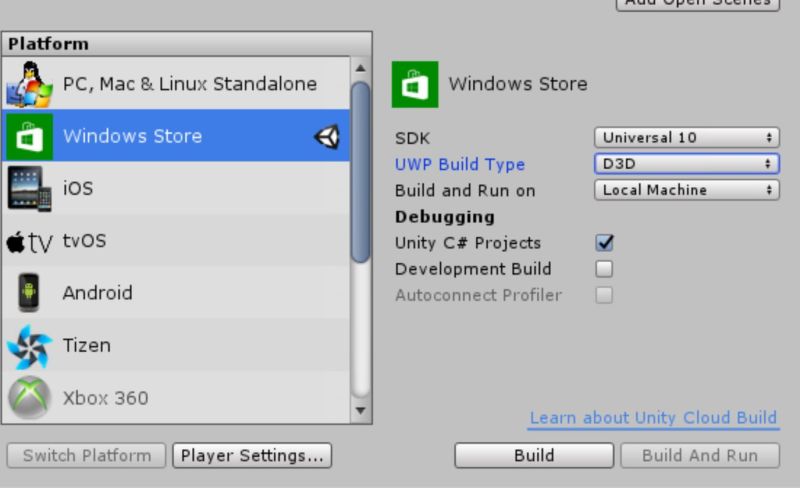Select the Tizen platform label
The image size is (800, 488).
pos(87,346)
